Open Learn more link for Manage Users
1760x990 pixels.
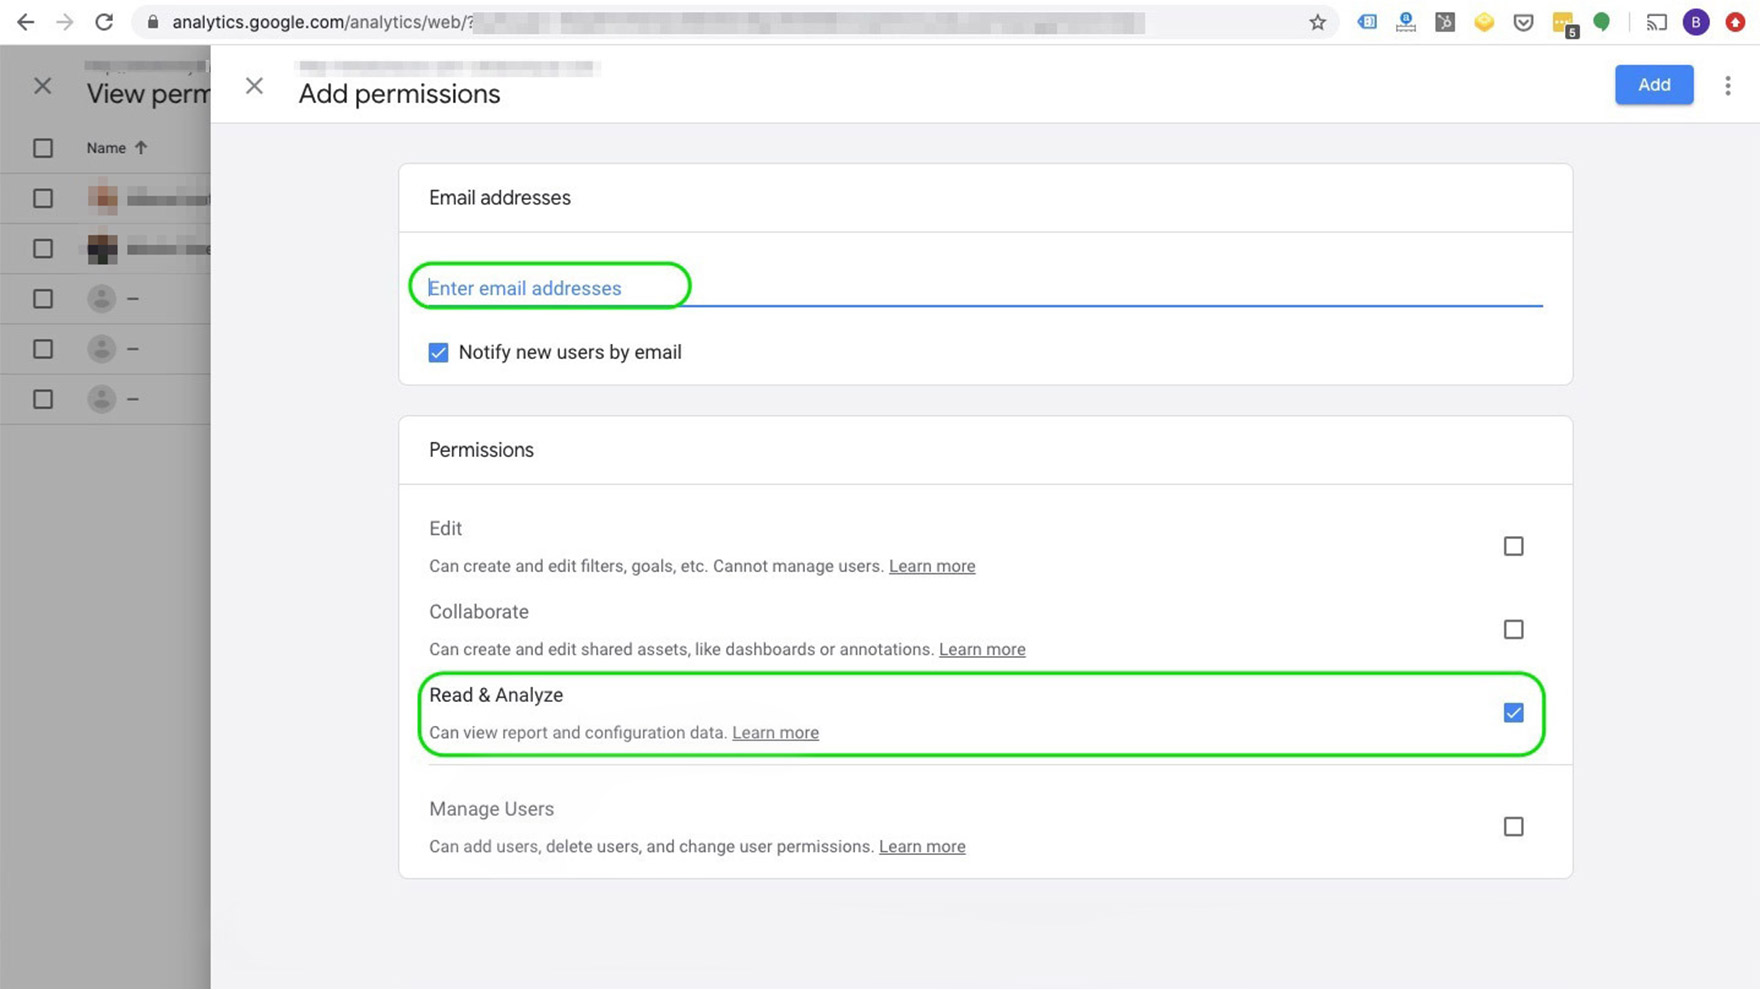pyautogui.click(x=921, y=846)
